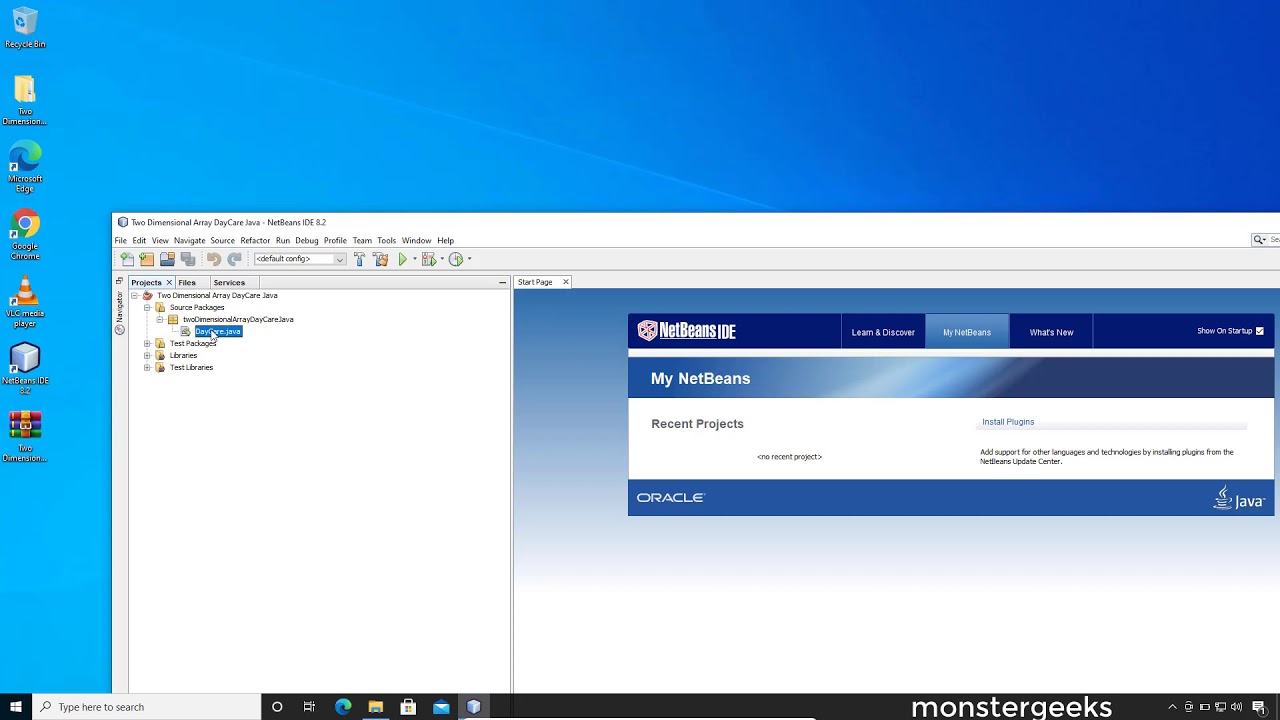
Task: Select the Libraries tree item
Action: (183, 355)
